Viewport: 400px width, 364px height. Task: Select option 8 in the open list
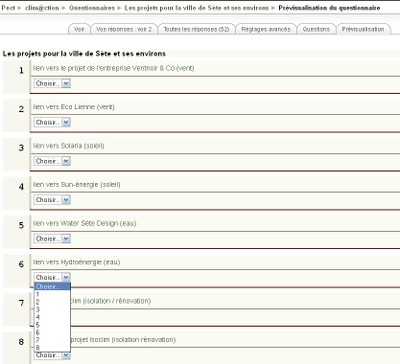coord(52,348)
